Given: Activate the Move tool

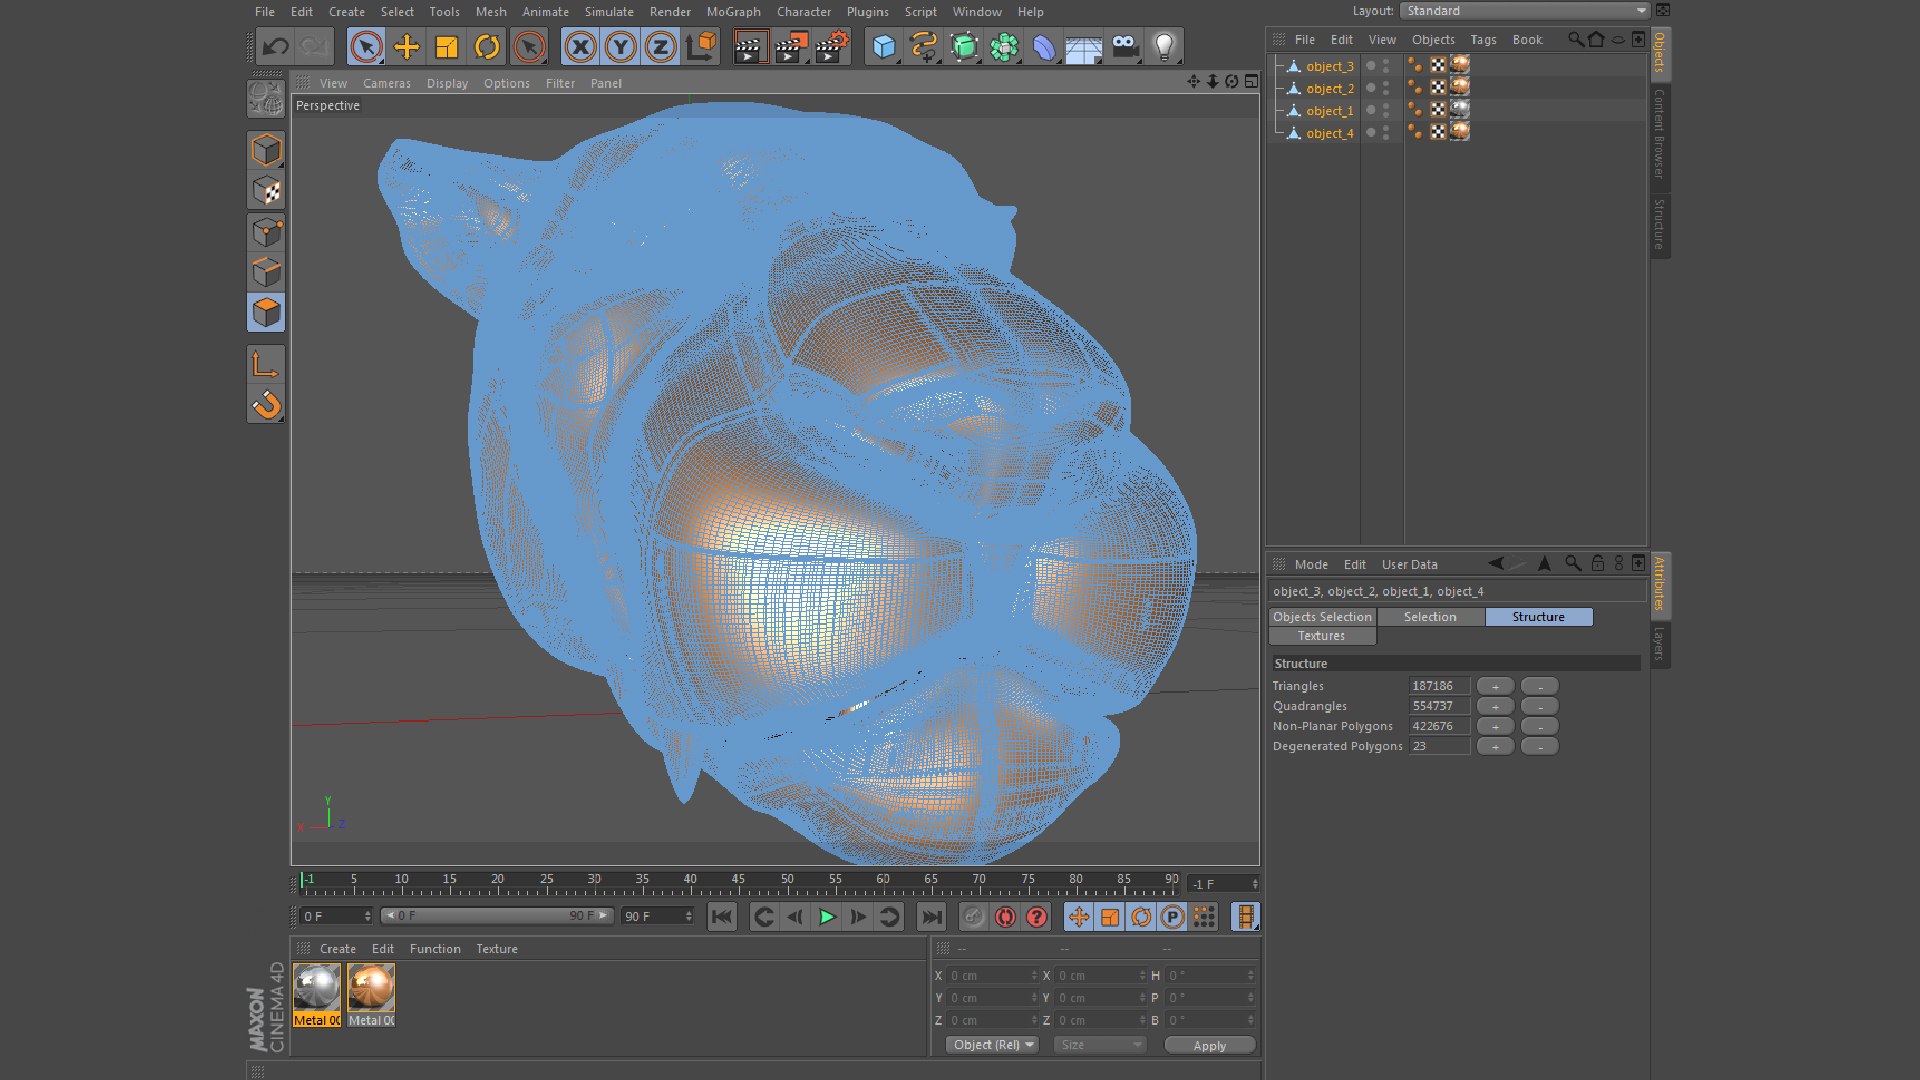Looking at the screenshot, I should [407, 47].
